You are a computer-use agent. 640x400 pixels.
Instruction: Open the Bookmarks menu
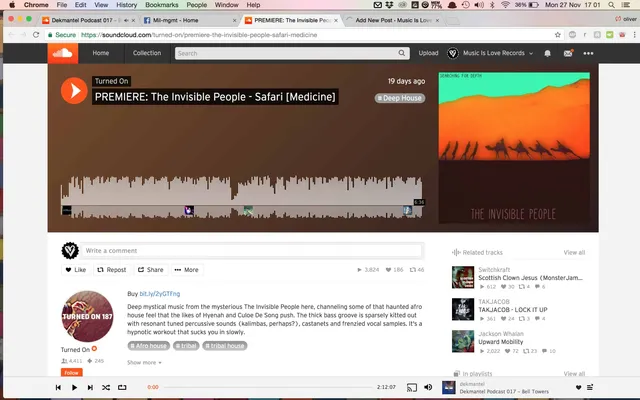click(x=162, y=5)
